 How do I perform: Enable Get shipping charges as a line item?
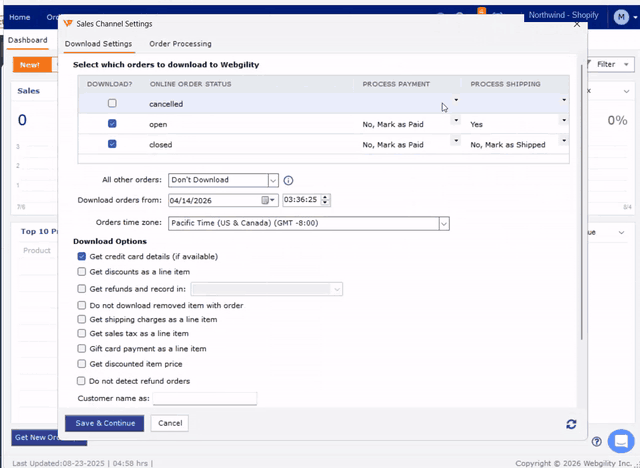[x=82, y=319]
